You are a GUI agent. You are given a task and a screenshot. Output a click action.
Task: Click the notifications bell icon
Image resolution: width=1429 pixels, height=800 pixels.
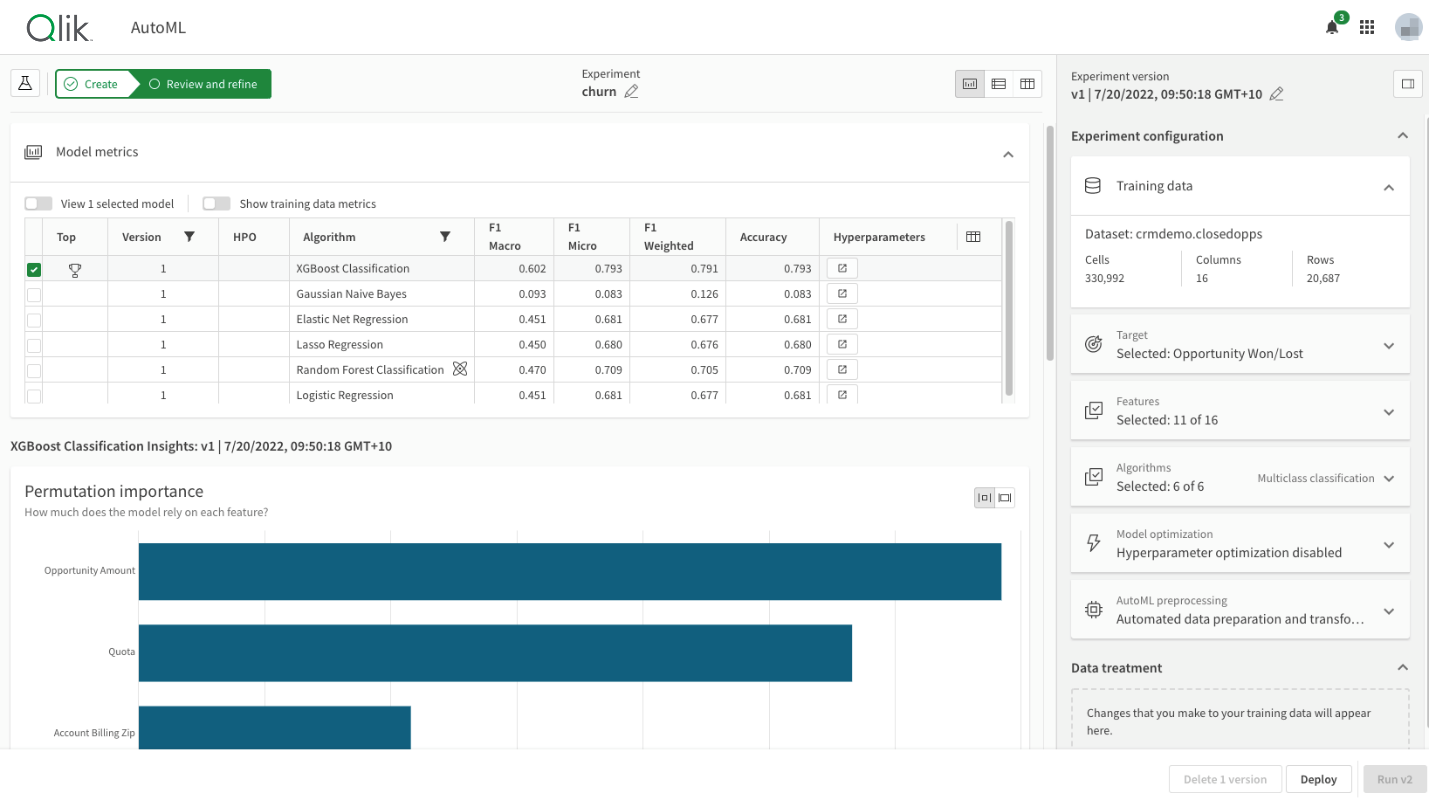1332,28
